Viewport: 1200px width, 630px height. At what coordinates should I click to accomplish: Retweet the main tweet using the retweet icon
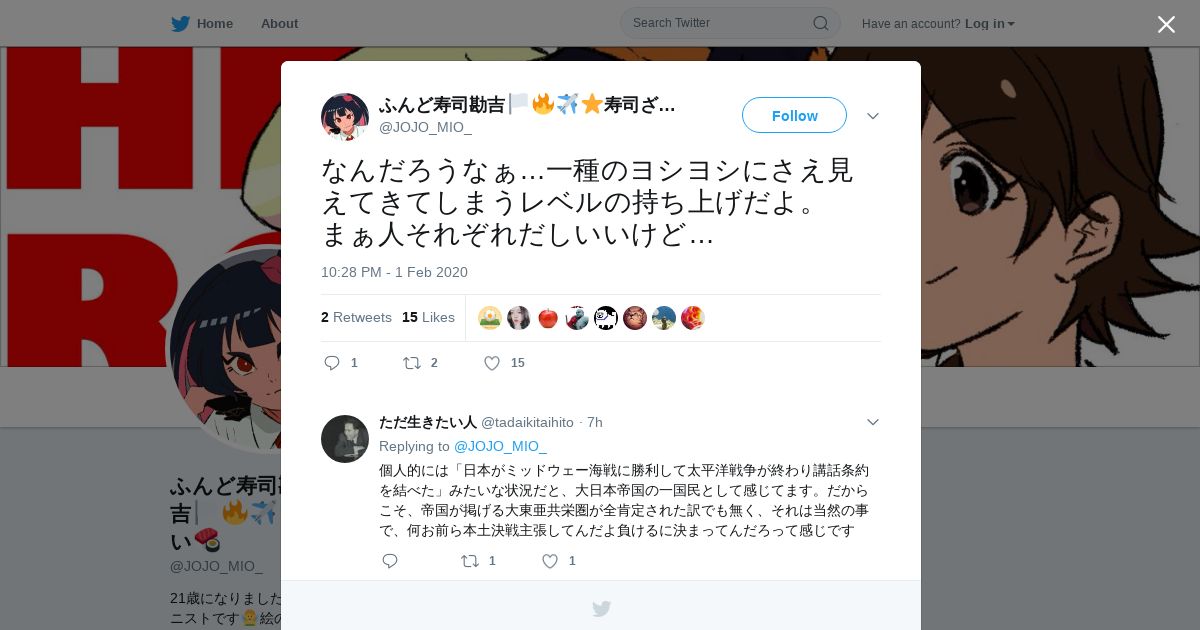pyautogui.click(x=411, y=363)
